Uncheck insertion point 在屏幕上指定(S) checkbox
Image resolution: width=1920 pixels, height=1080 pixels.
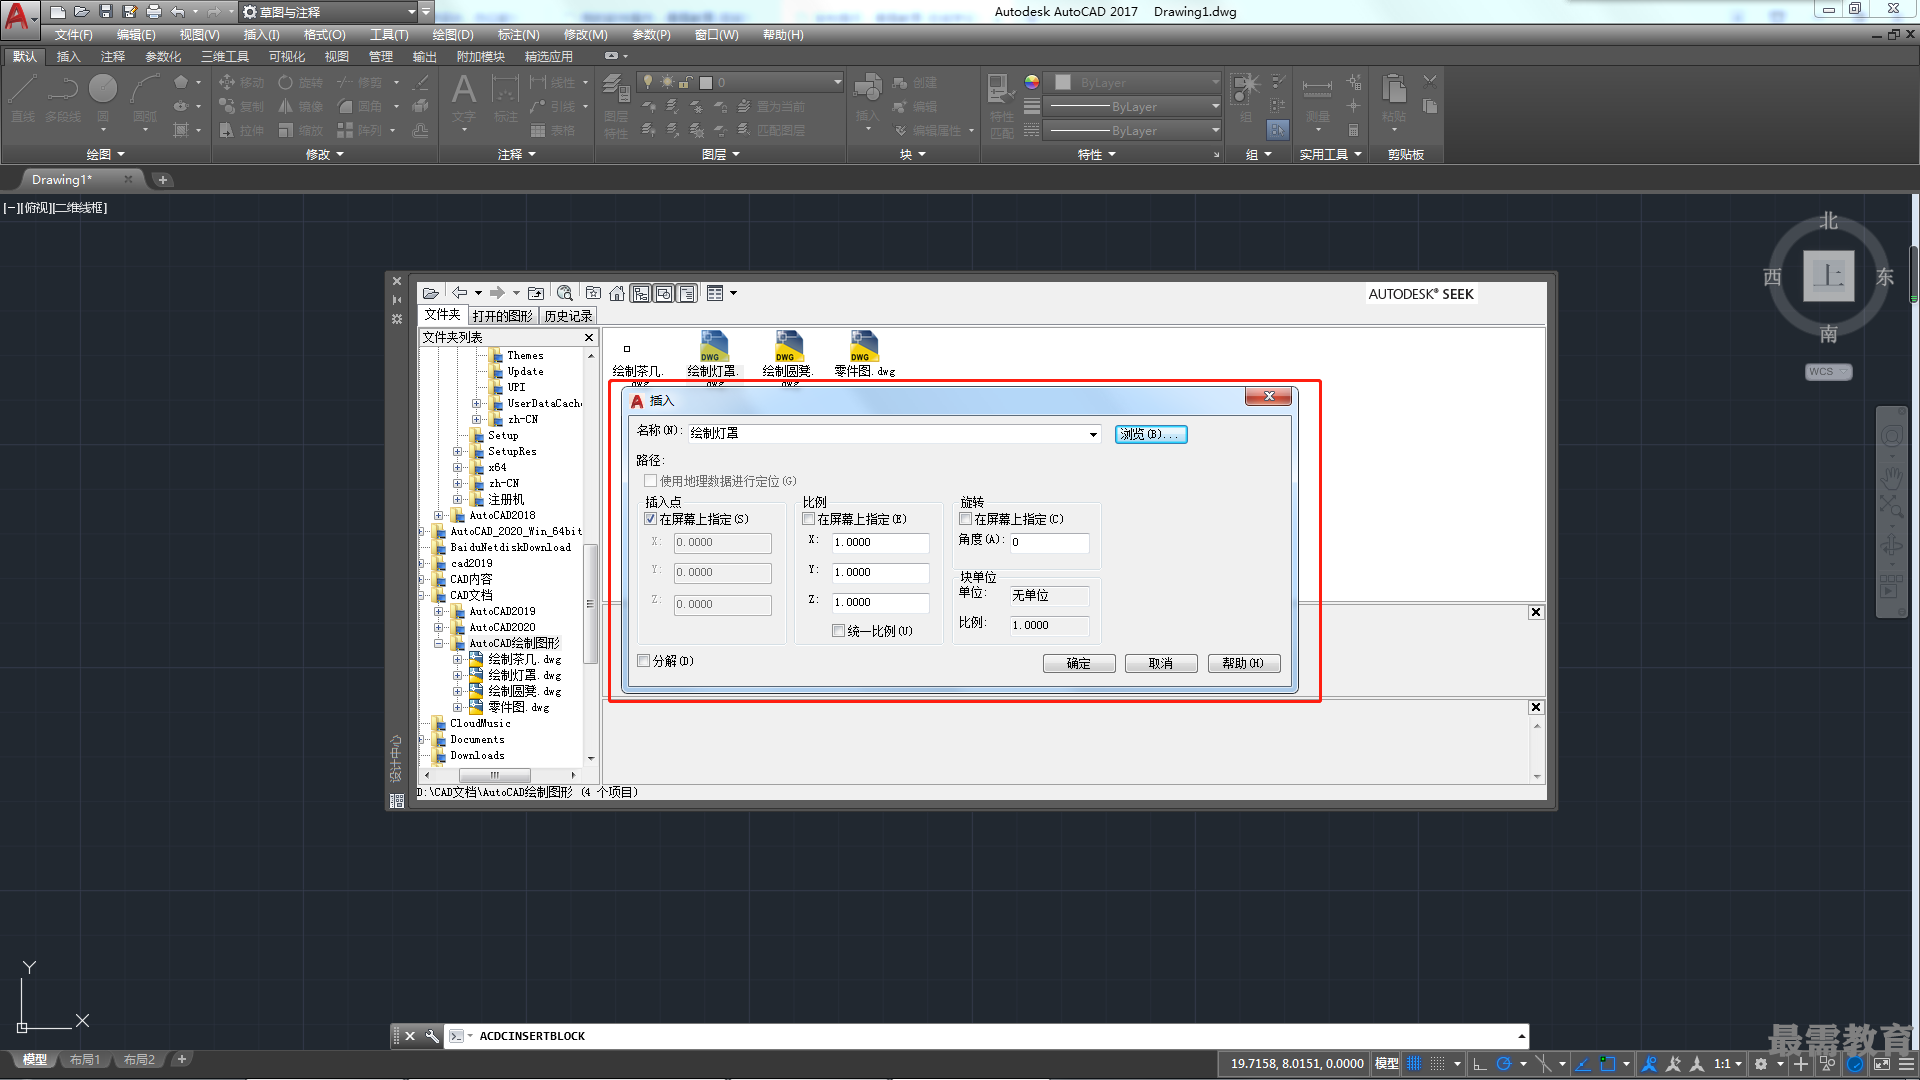pos(651,519)
